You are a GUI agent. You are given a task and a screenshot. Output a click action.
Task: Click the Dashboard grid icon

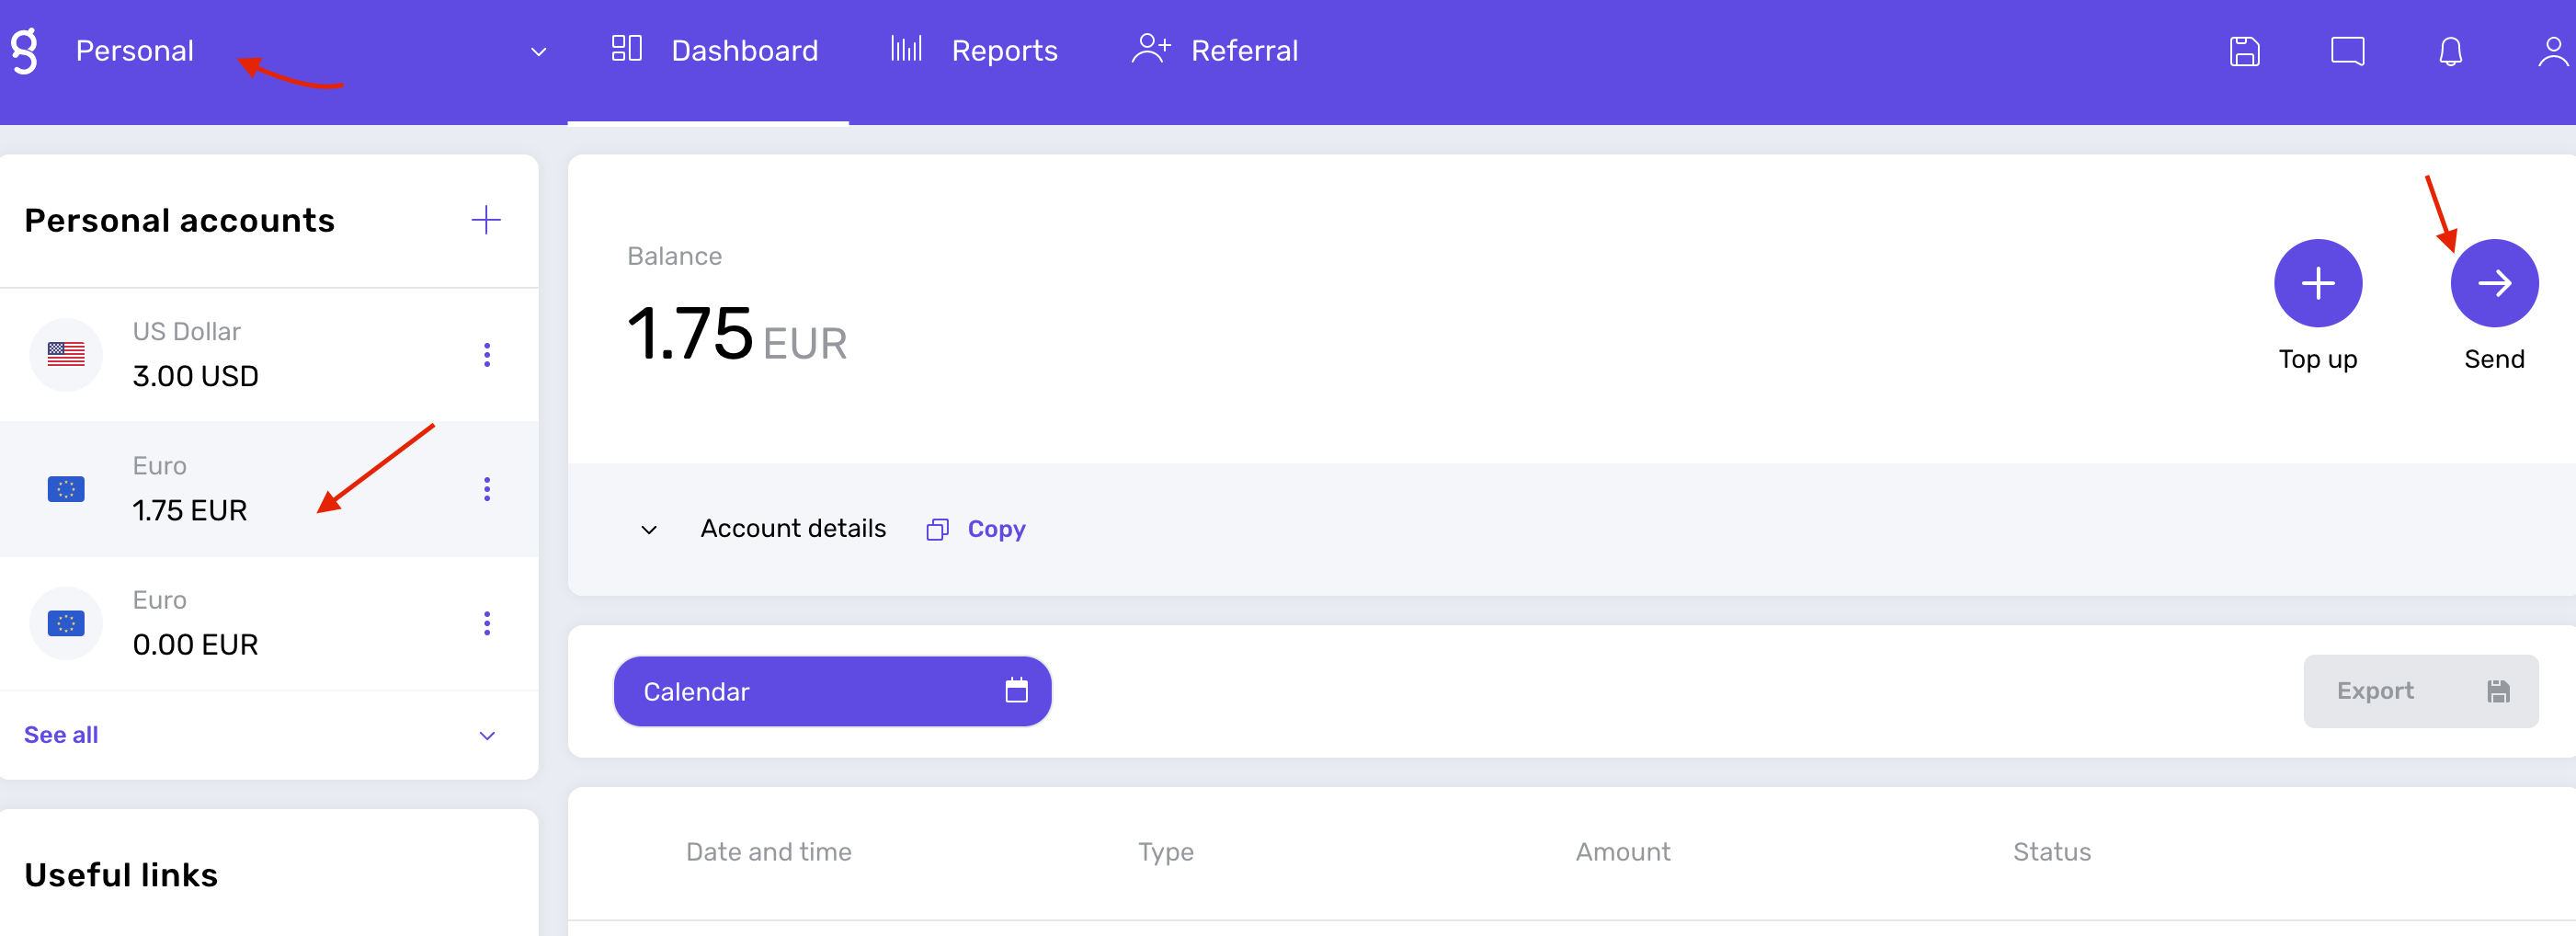pyautogui.click(x=626, y=49)
